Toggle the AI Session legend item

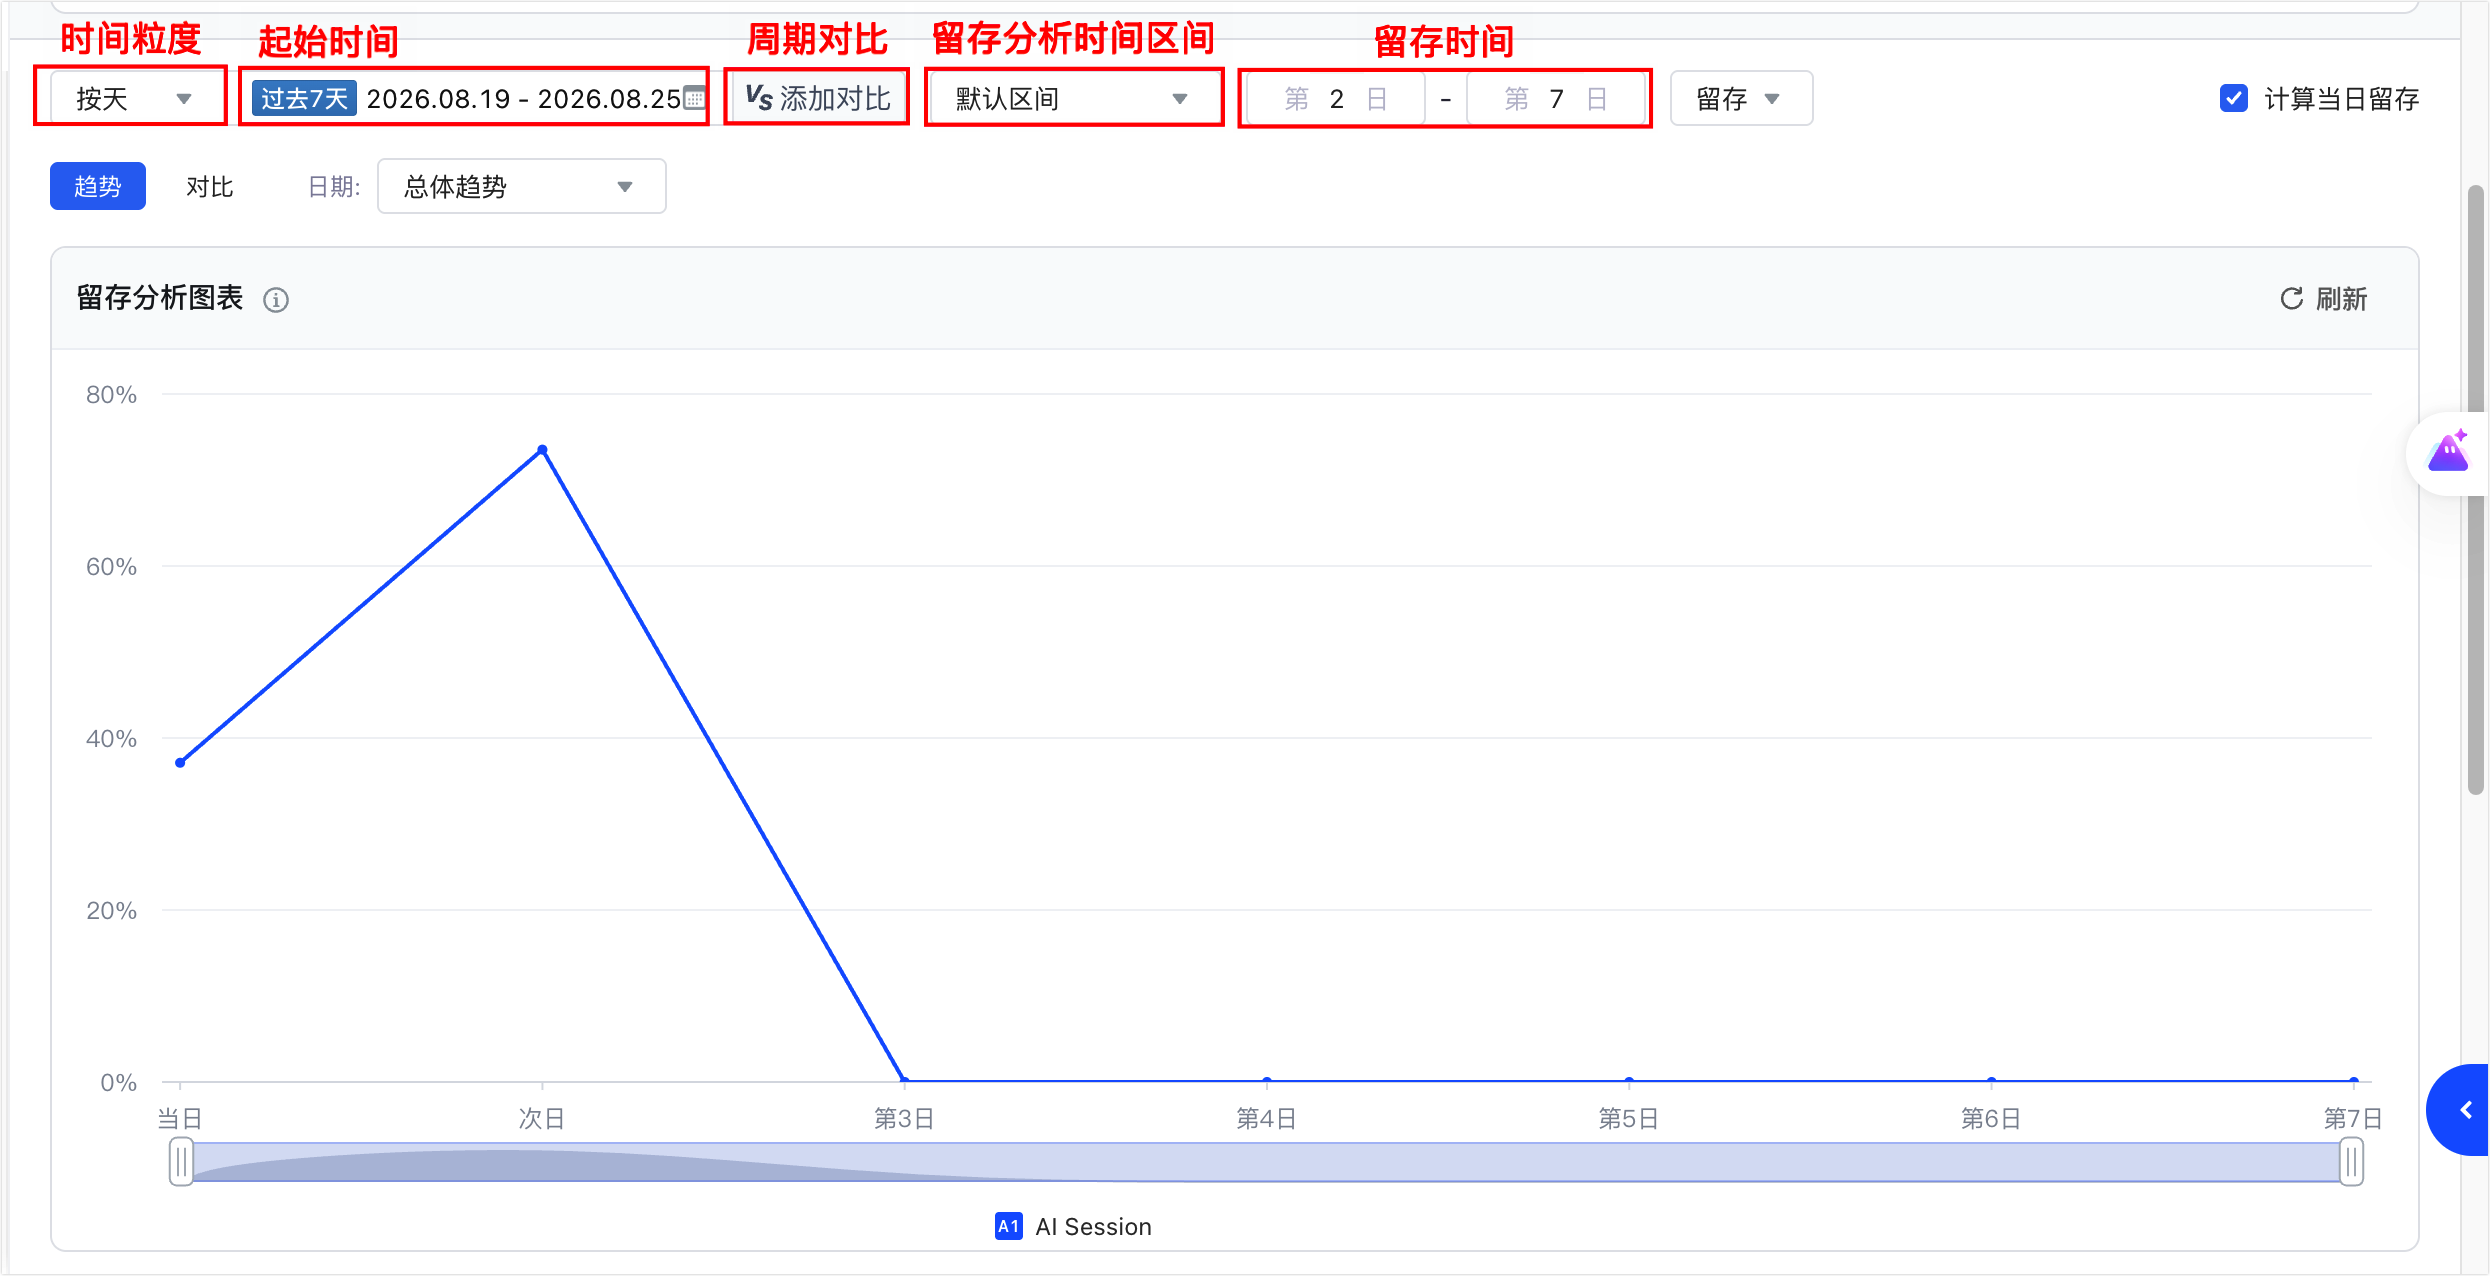[1074, 1226]
